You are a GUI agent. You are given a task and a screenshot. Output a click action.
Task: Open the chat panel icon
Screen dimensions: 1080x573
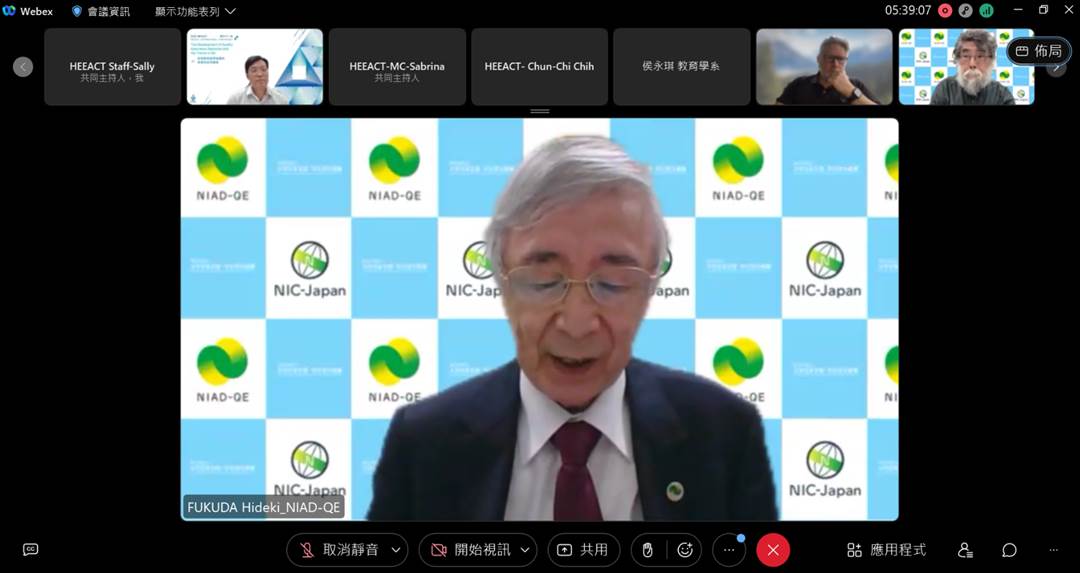pyautogui.click(x=1009, y=550)
